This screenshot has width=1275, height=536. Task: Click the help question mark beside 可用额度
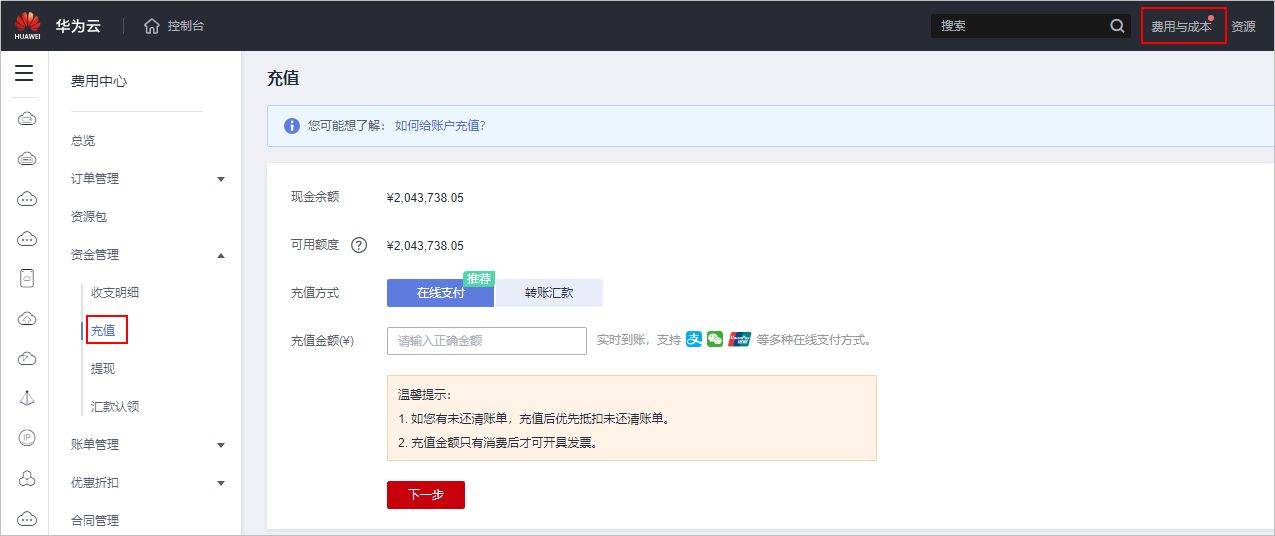359,245
